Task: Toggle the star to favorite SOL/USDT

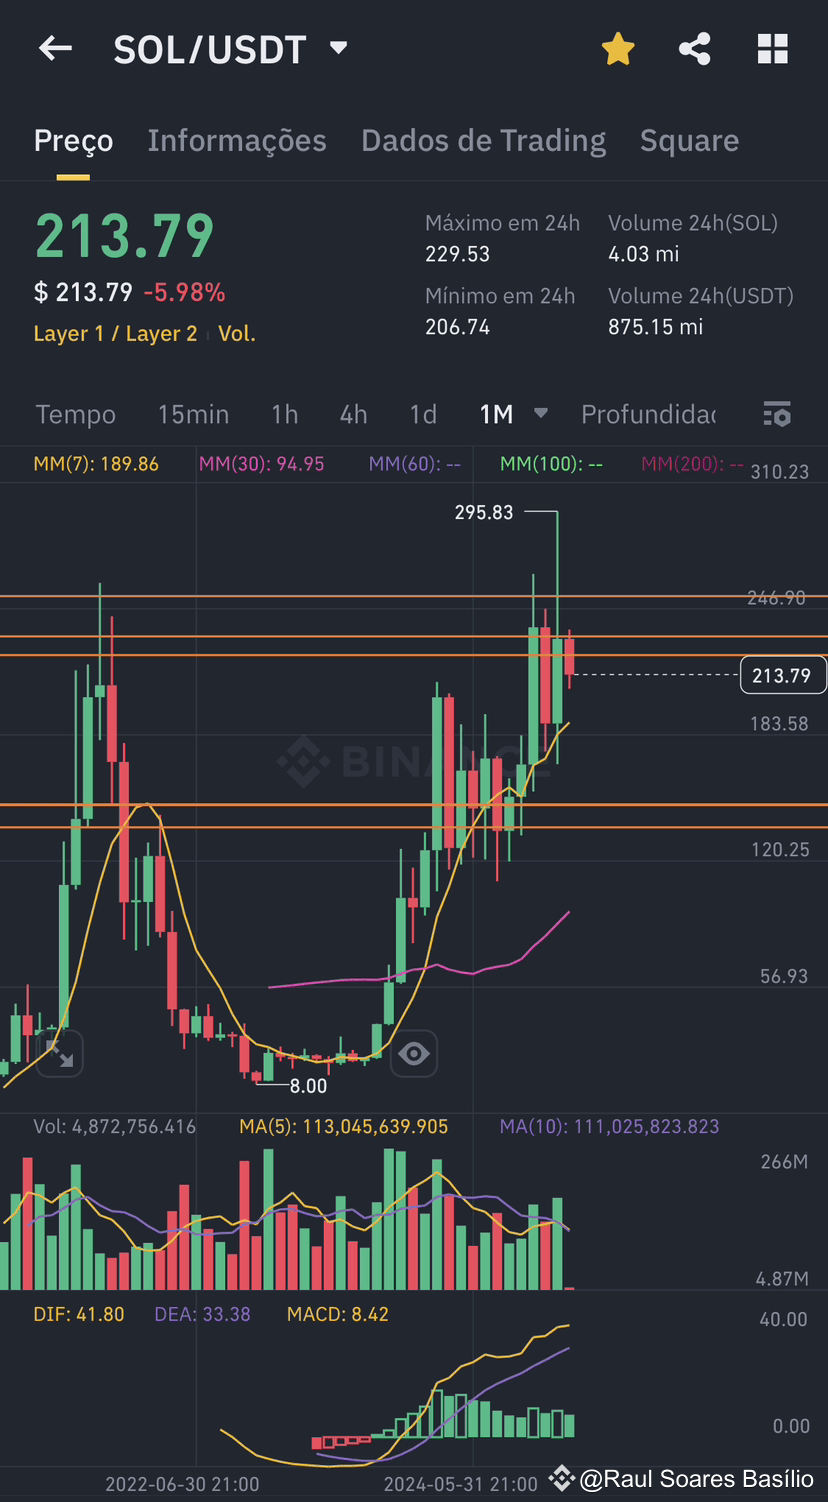Action: coord(618,48)
